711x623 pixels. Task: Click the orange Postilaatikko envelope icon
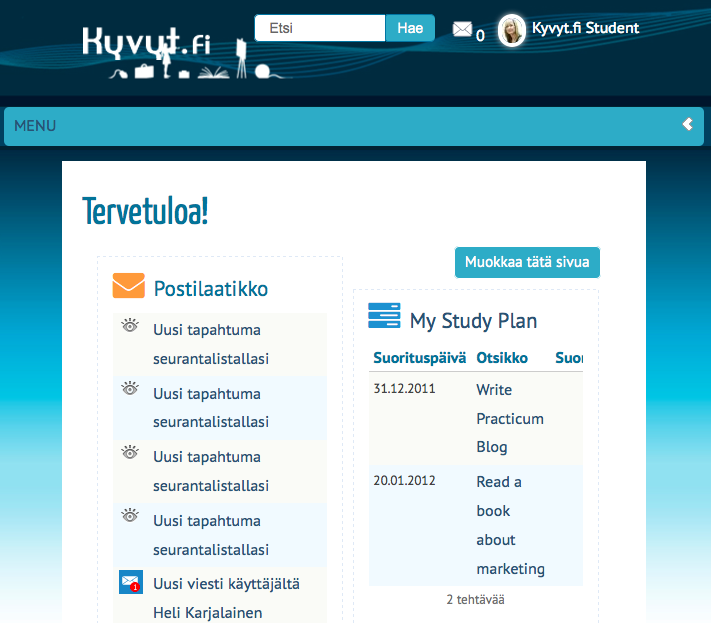(129, 285)
